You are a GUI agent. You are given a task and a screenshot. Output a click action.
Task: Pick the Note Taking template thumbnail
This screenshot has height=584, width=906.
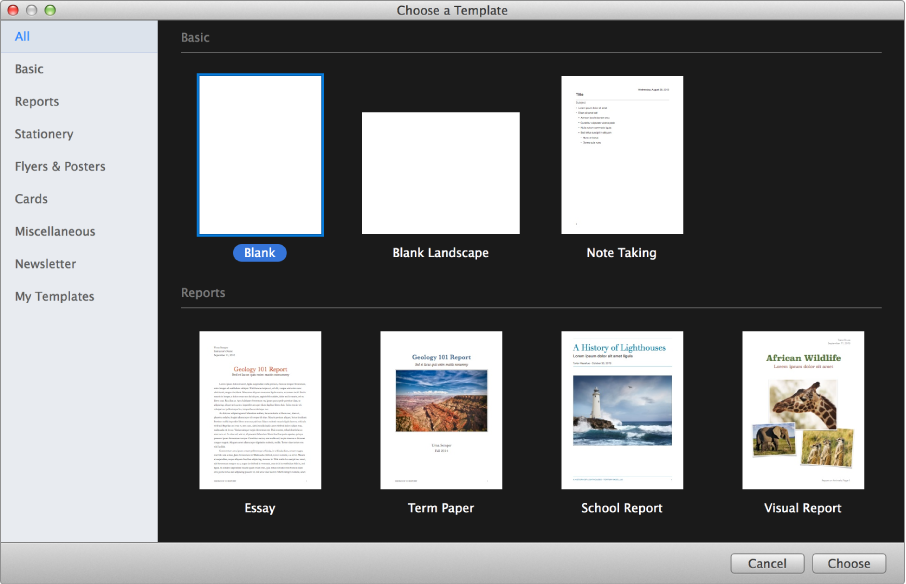click(x=622, y=155)
